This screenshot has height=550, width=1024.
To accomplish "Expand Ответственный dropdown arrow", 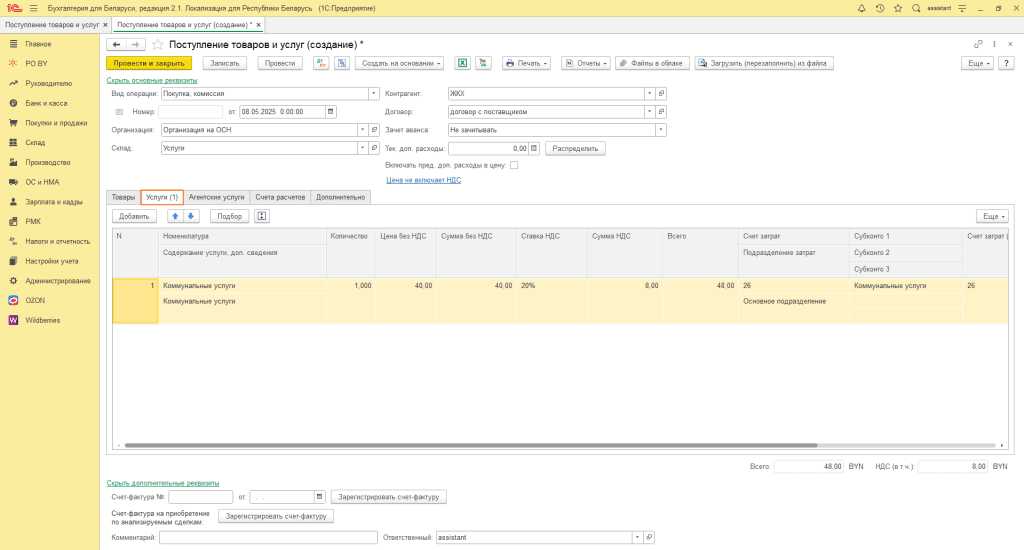I will click(637, 538).
